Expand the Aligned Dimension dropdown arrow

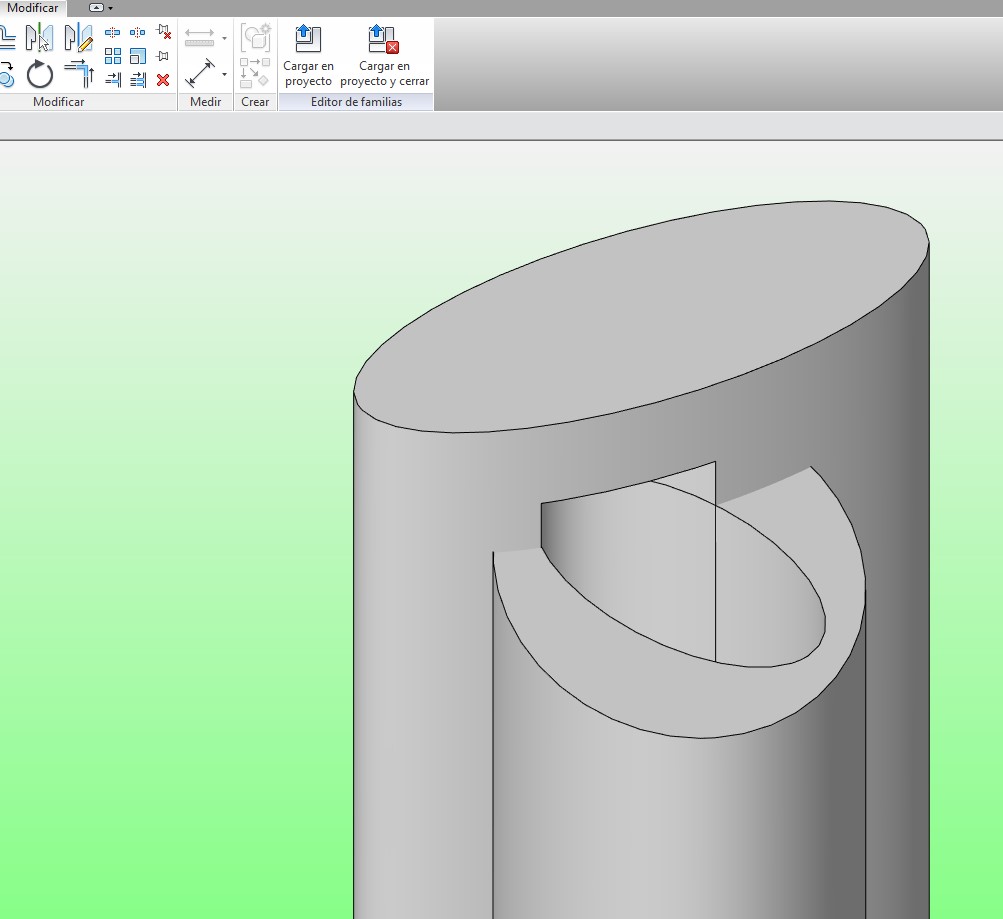pyautogui.click(x=224, y=75)
